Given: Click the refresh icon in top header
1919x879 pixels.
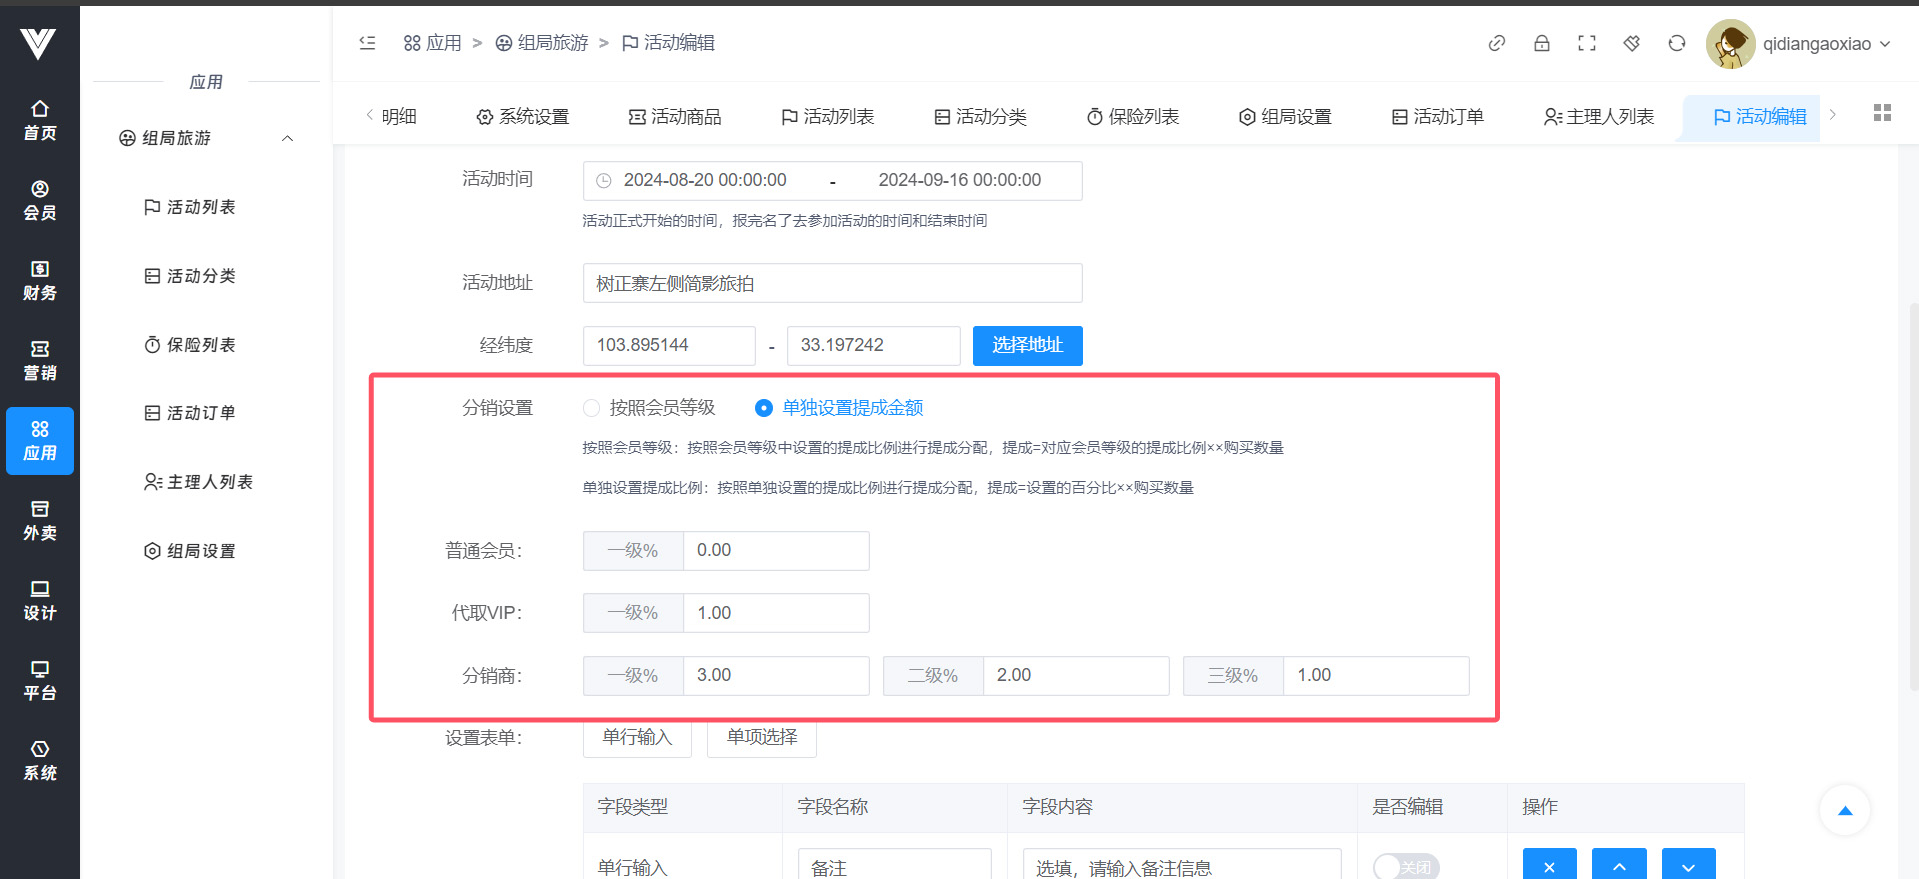Looking at the screenshot, I should [1676, 43].
